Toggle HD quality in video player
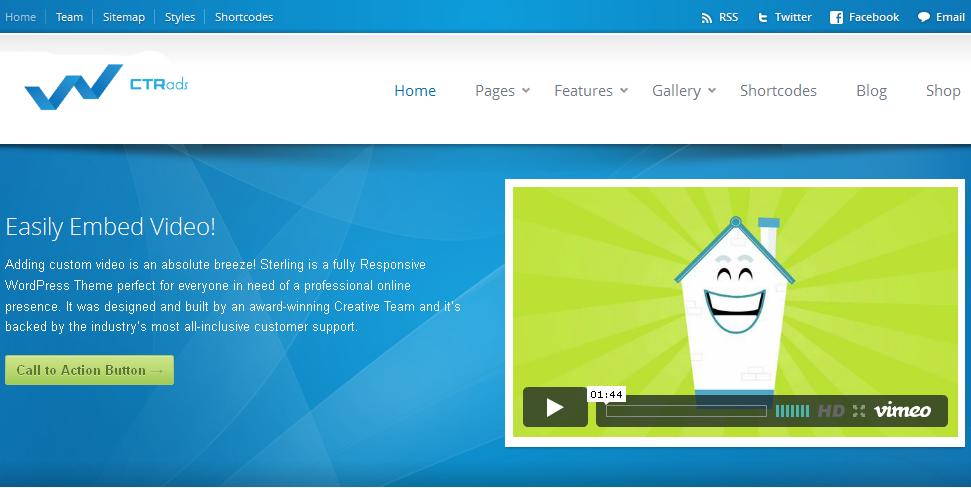971x488 pixels. pyautogui.click(x=831, y=411)
